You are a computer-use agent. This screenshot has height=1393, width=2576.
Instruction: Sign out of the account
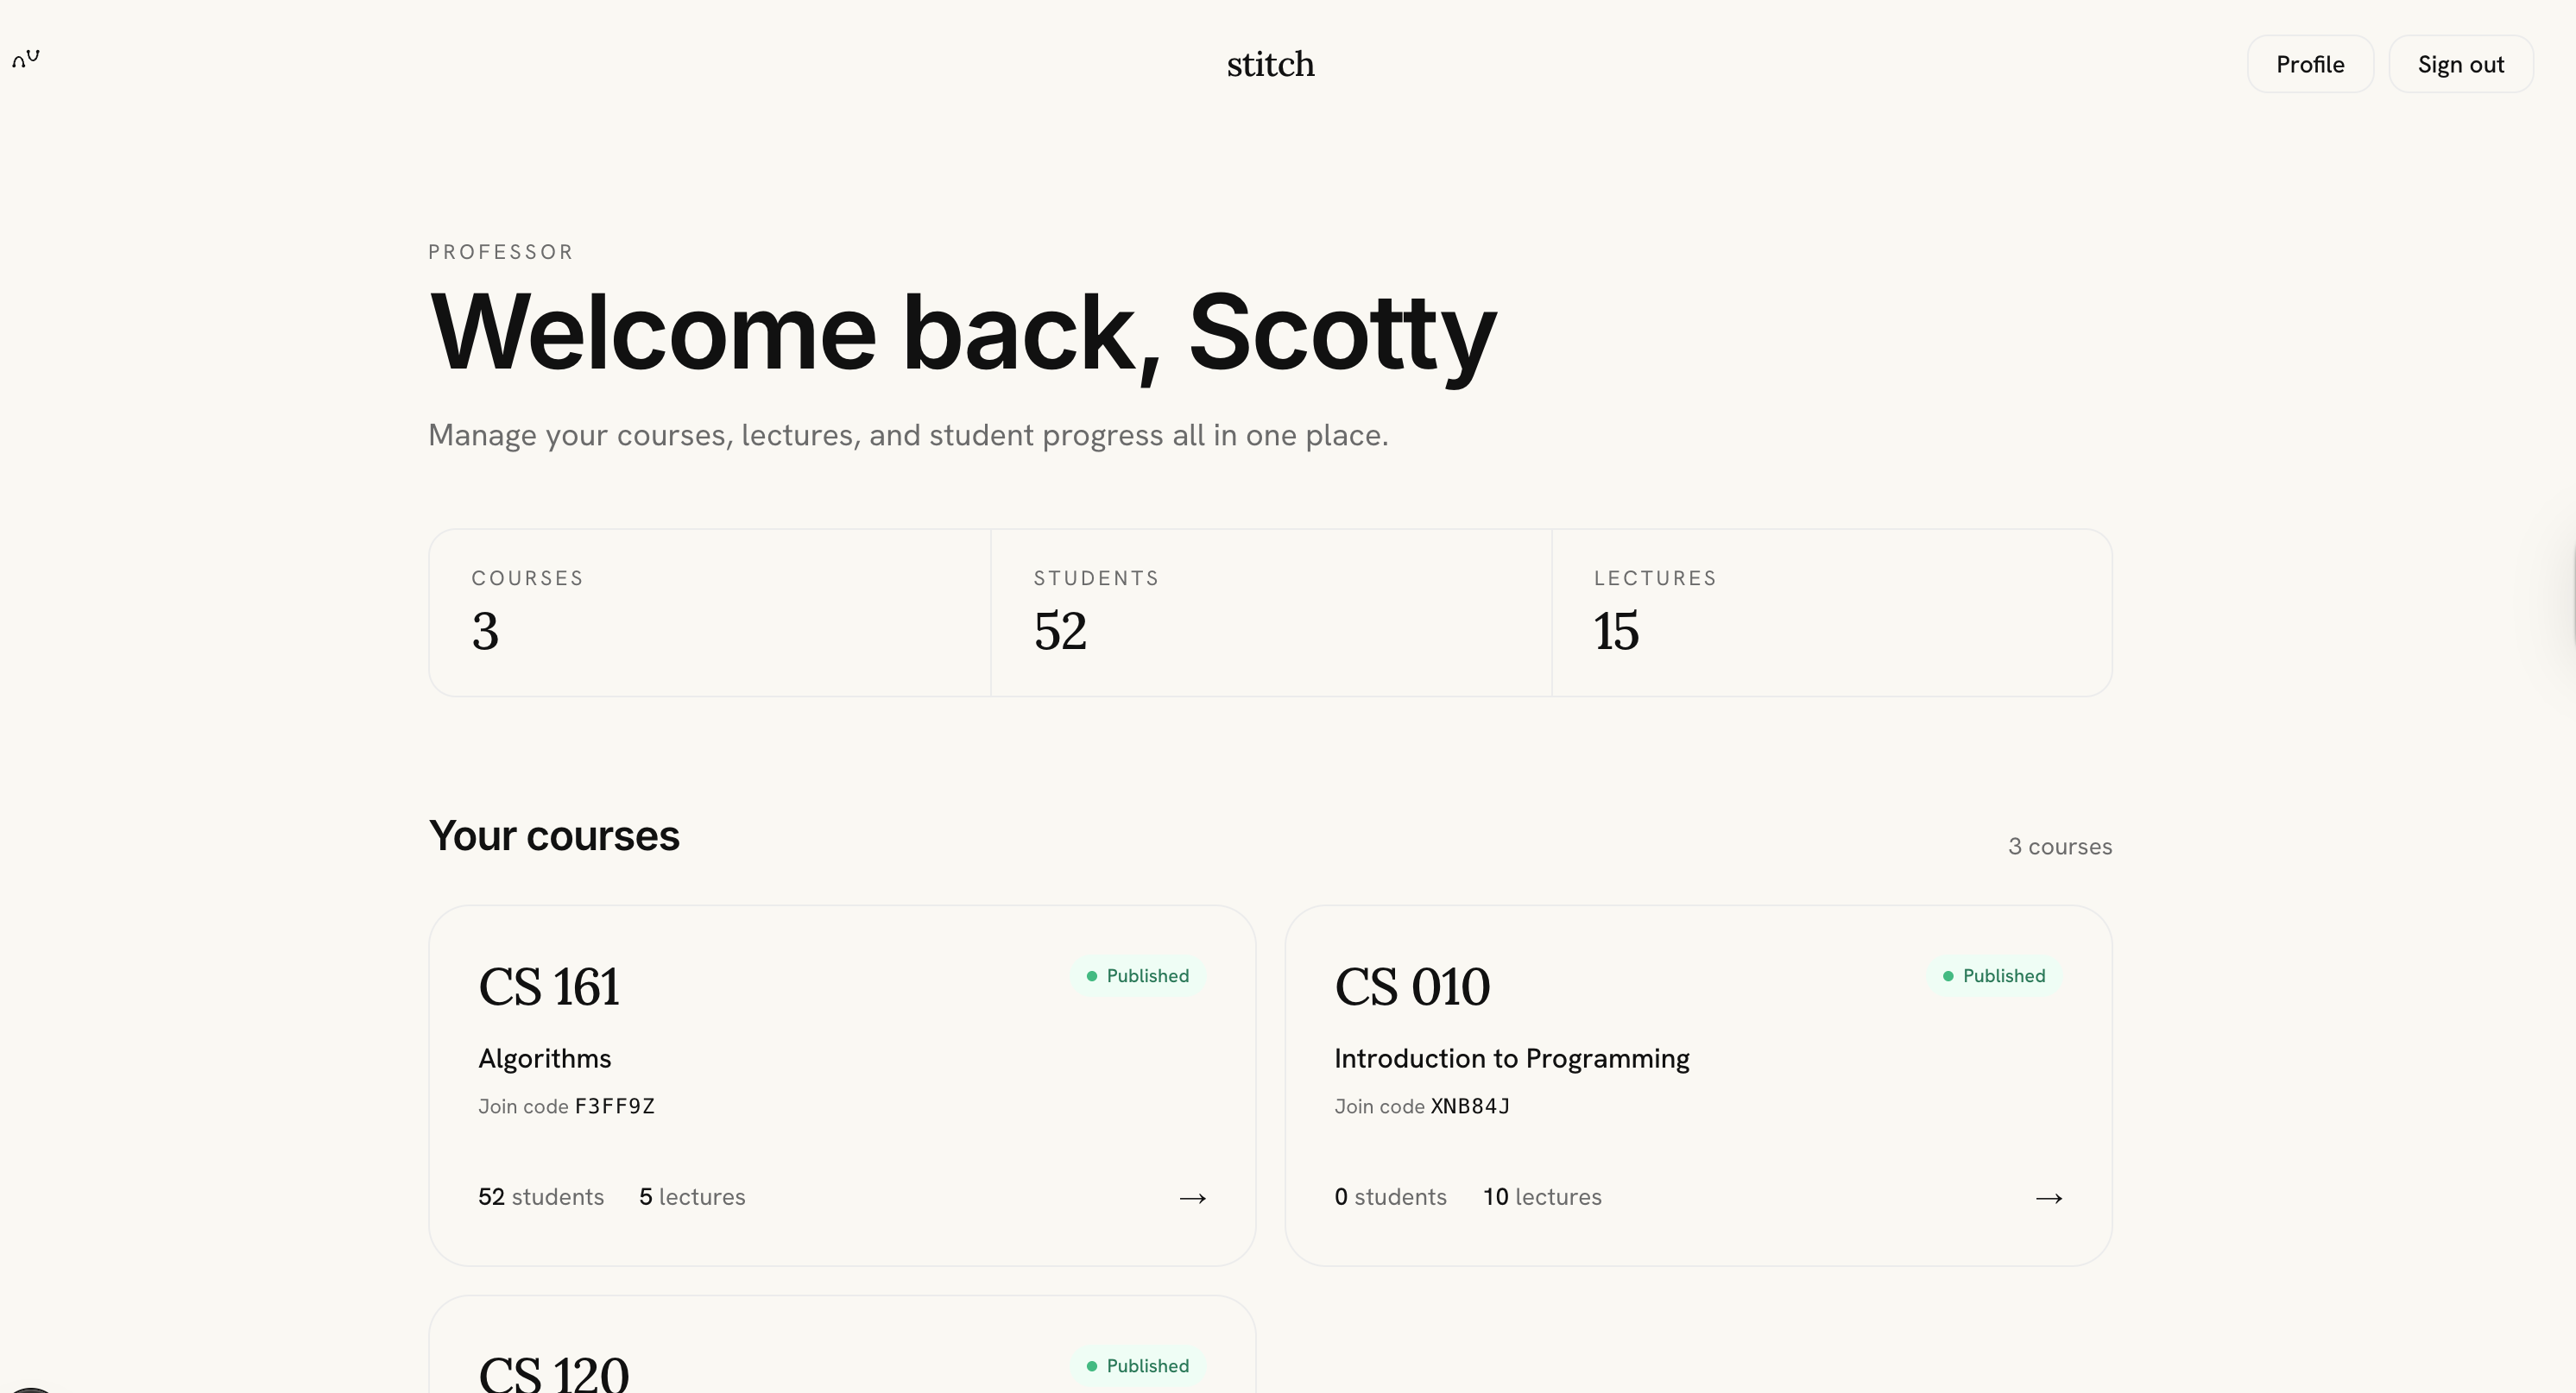pyautogui.click(x=2460, y=64)
